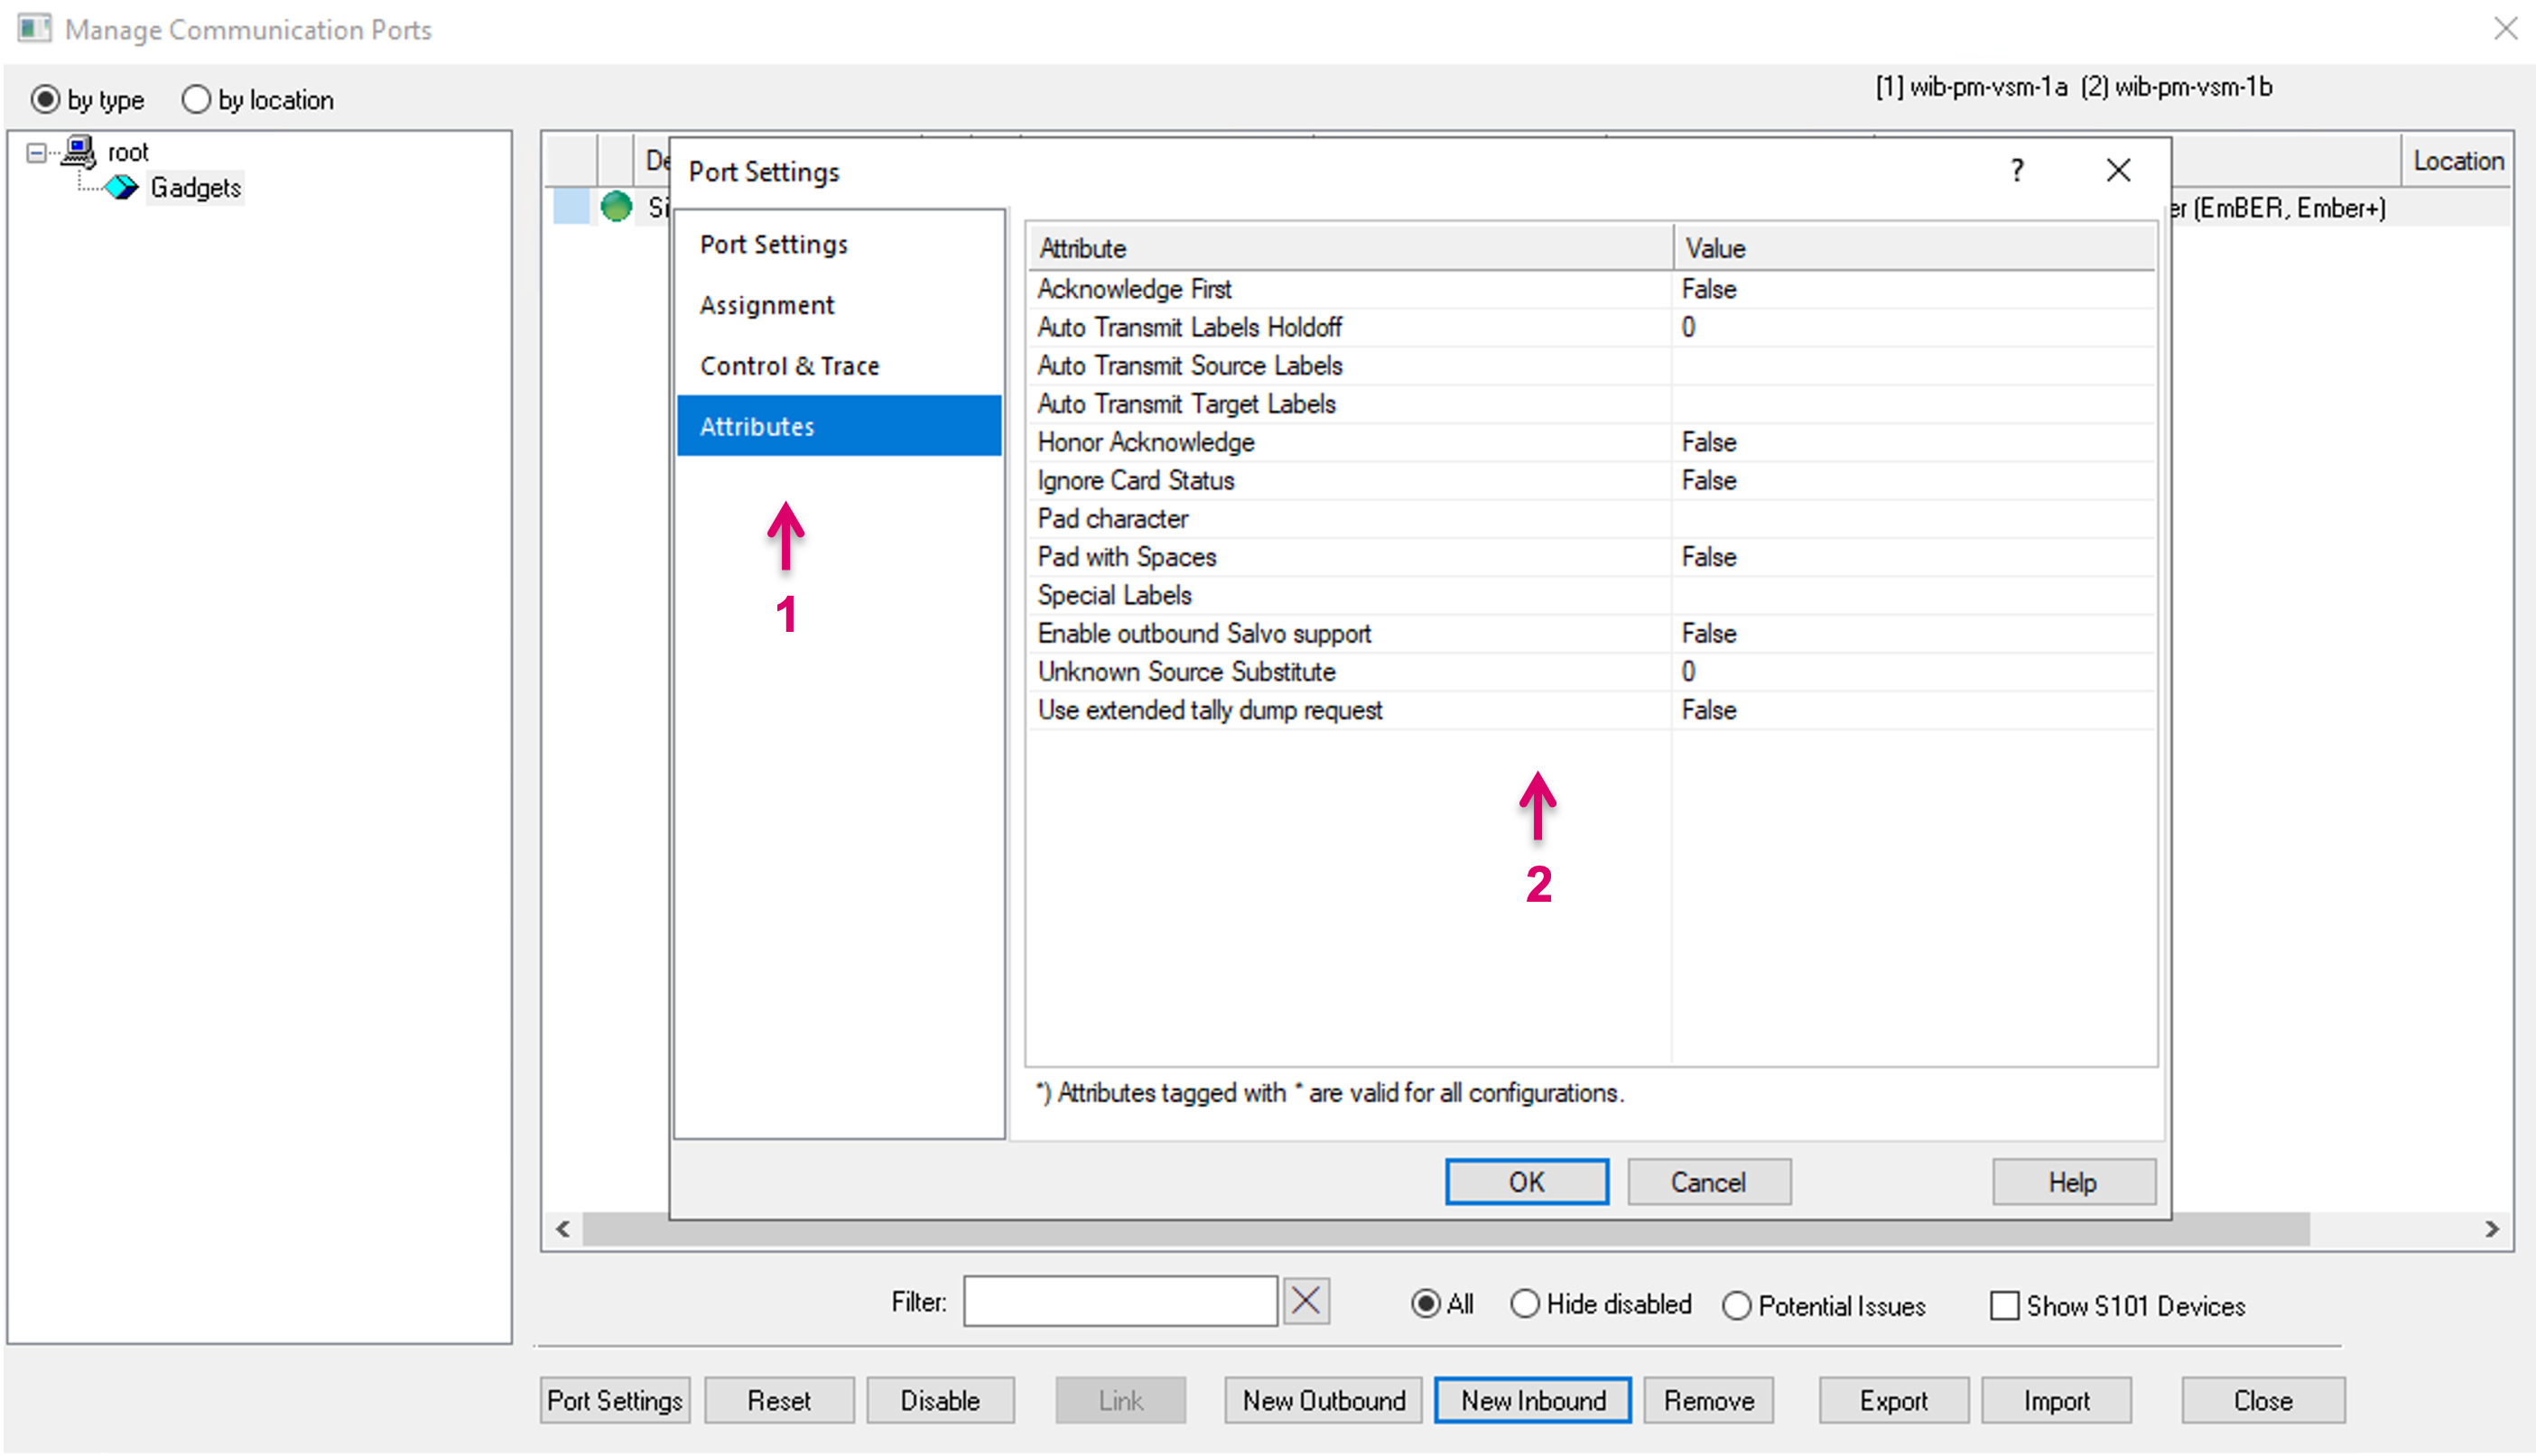Click the question mark help icon

click(2016, 171)
